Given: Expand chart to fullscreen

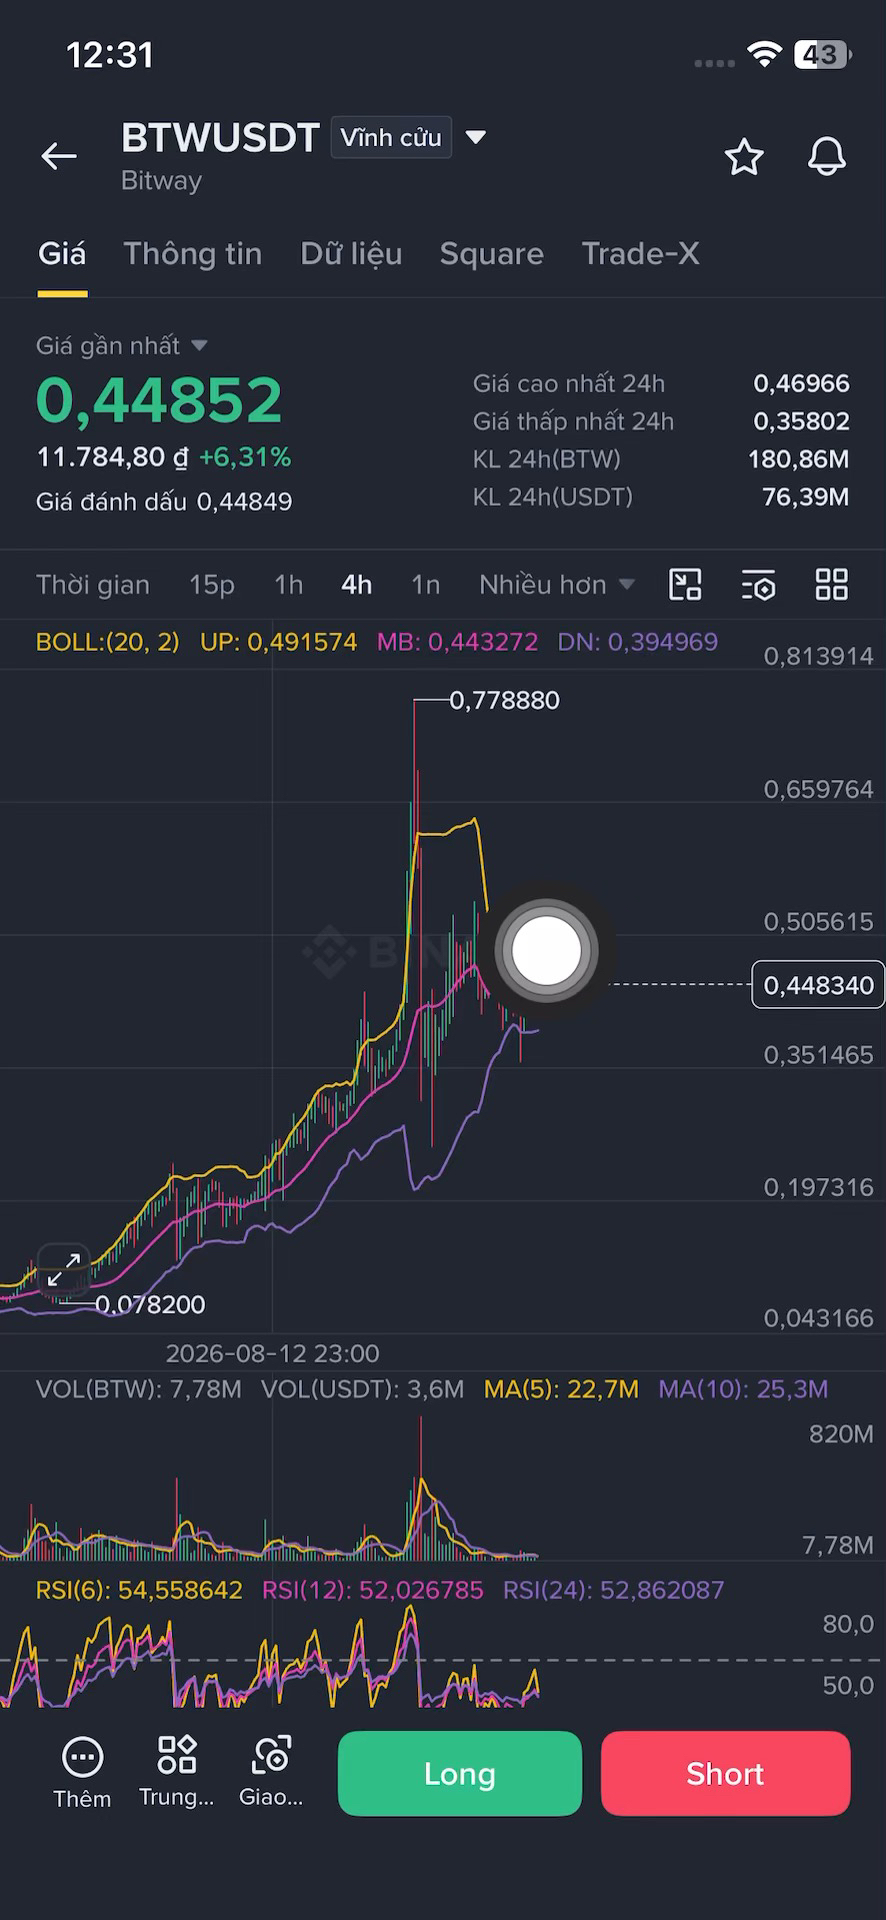Looking at the screenshot, I should tap(64, 1269).
